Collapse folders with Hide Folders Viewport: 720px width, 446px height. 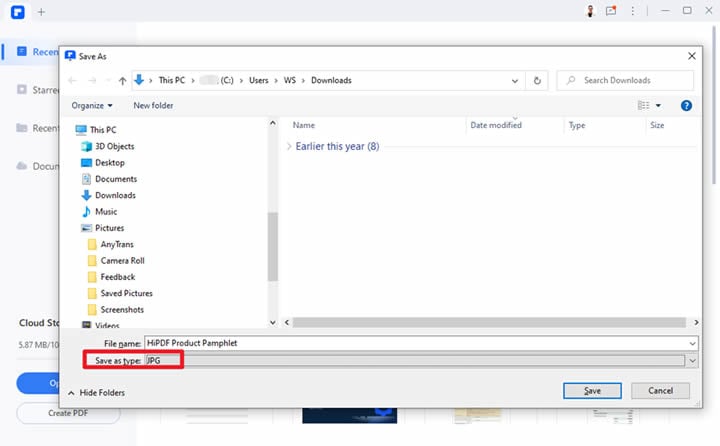(x=97, y=393)
